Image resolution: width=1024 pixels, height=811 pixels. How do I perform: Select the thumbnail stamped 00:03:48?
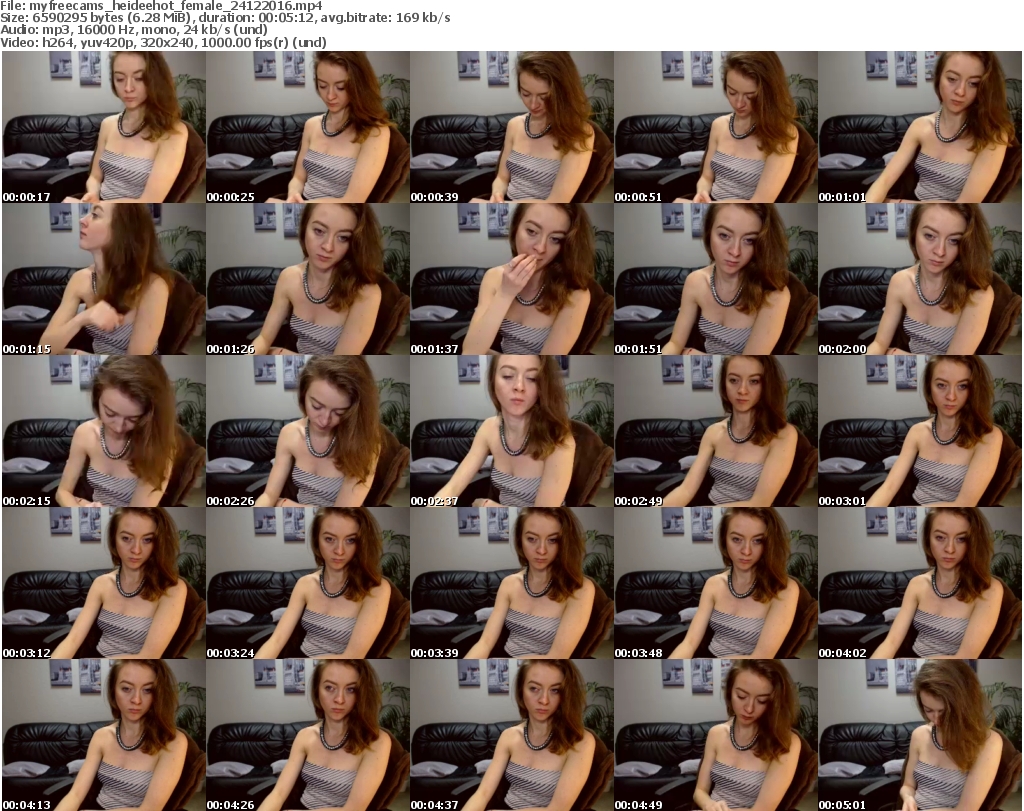pyautogui.click(x=716, y=583)
